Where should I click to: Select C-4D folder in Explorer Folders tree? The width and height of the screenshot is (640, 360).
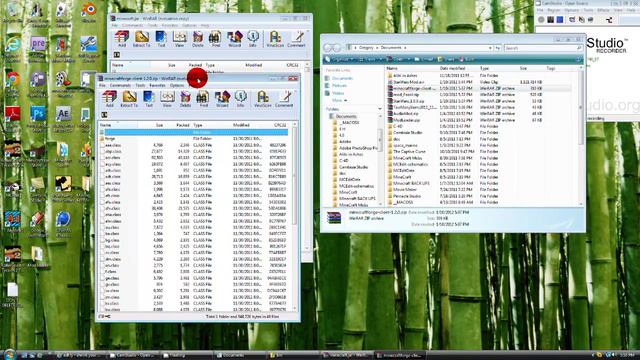[x=344, y=160]
